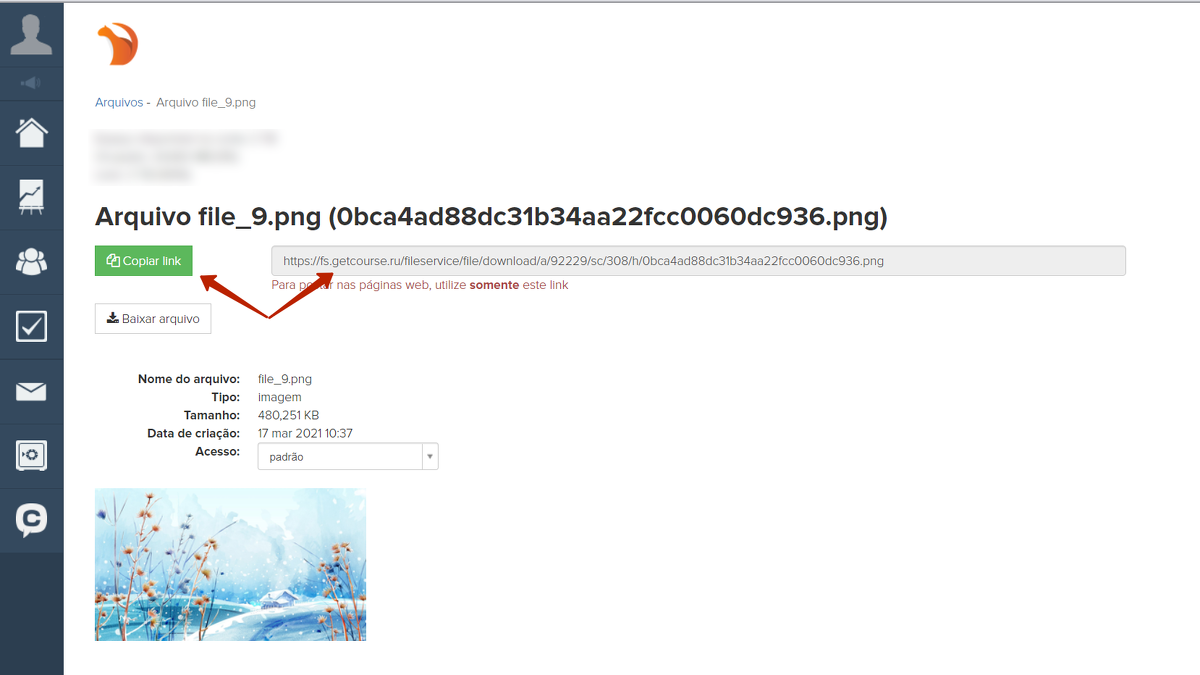Open the chart presentation sidebar icon
This screenshot has height=675, width=1200.
[31, 197]
